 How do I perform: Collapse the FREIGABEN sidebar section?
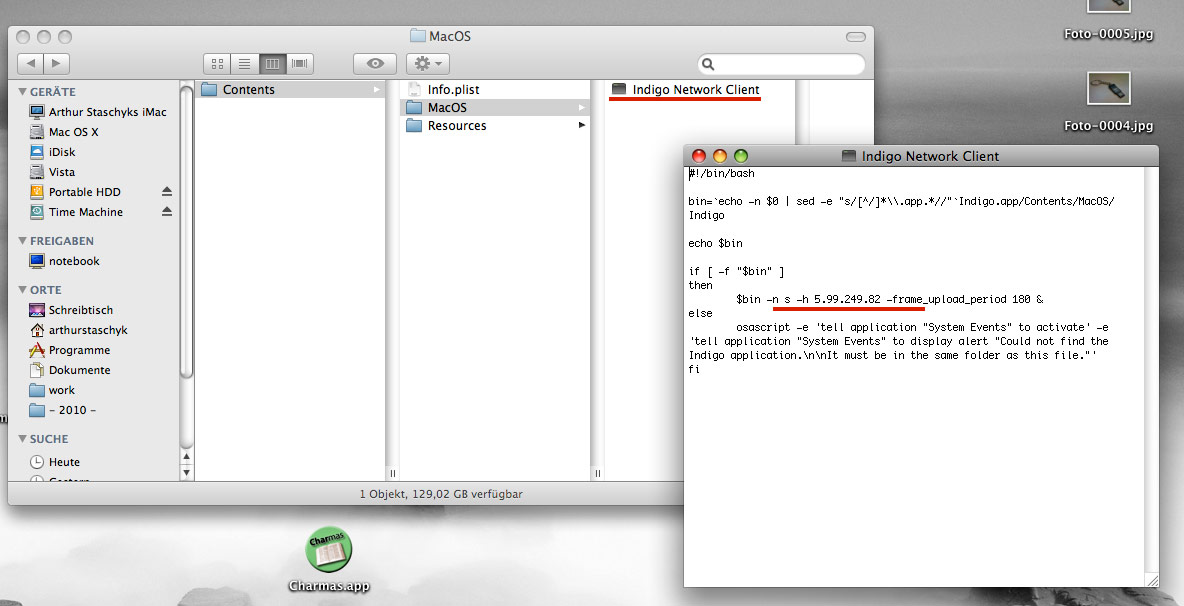(23, 241)
